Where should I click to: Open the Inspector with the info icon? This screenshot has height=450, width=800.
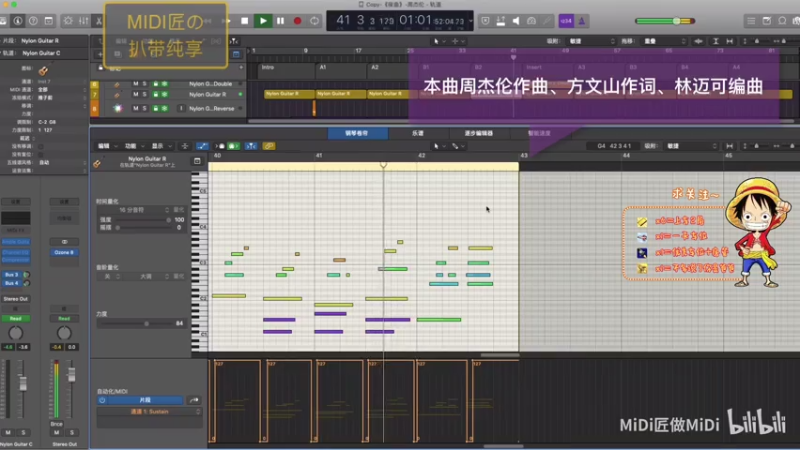coord(18,21)
